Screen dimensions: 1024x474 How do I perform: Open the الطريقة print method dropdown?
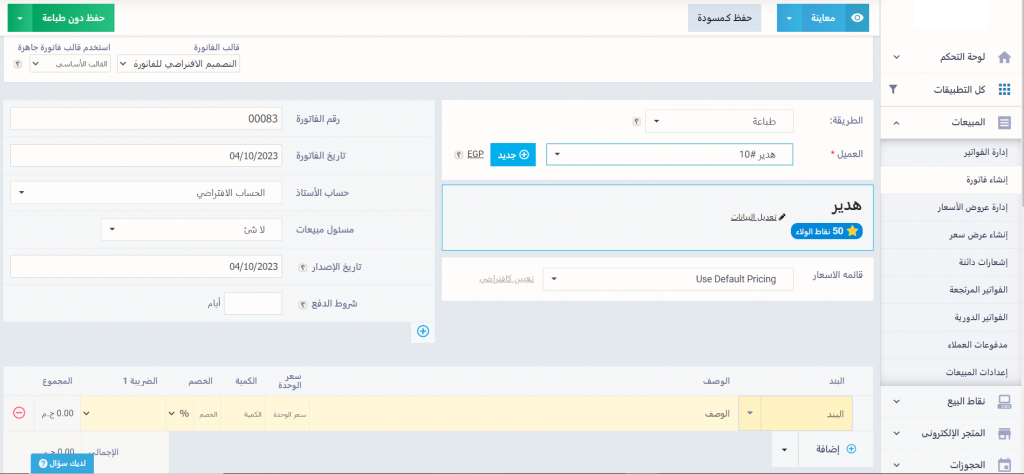coord(718,121)
